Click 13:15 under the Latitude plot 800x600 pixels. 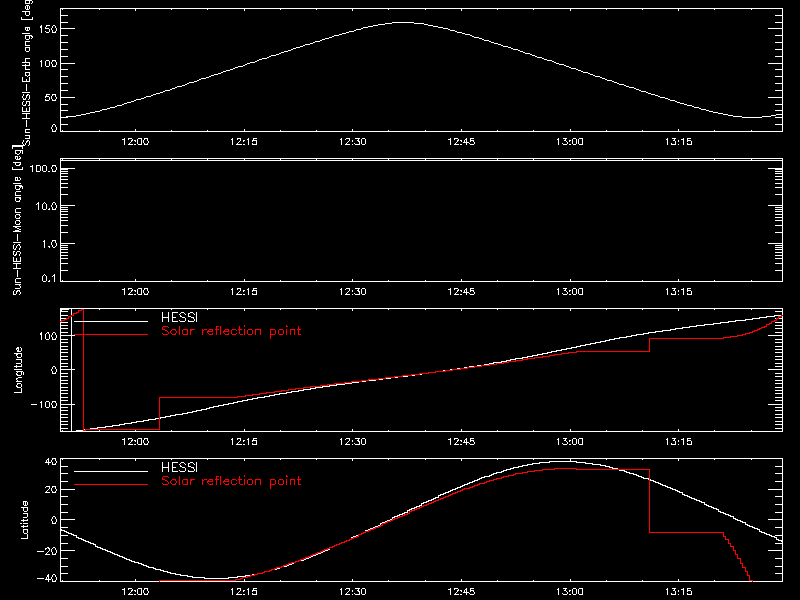[x=679, y=591]
